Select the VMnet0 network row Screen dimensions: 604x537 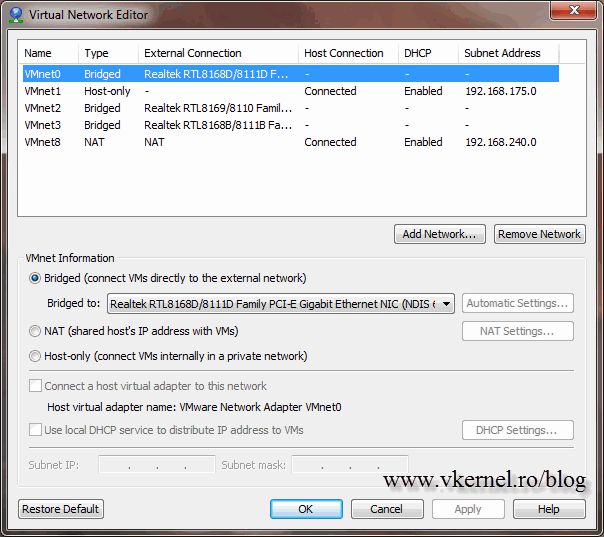click(x=291, y=74)
